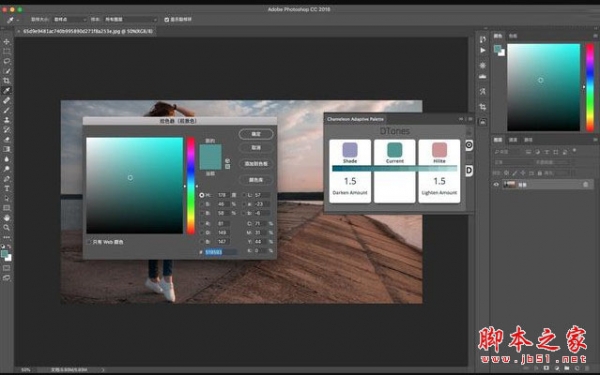Select the L lightness radio in Lab
The image size is (600, 375).
click(x=244, y=195)
